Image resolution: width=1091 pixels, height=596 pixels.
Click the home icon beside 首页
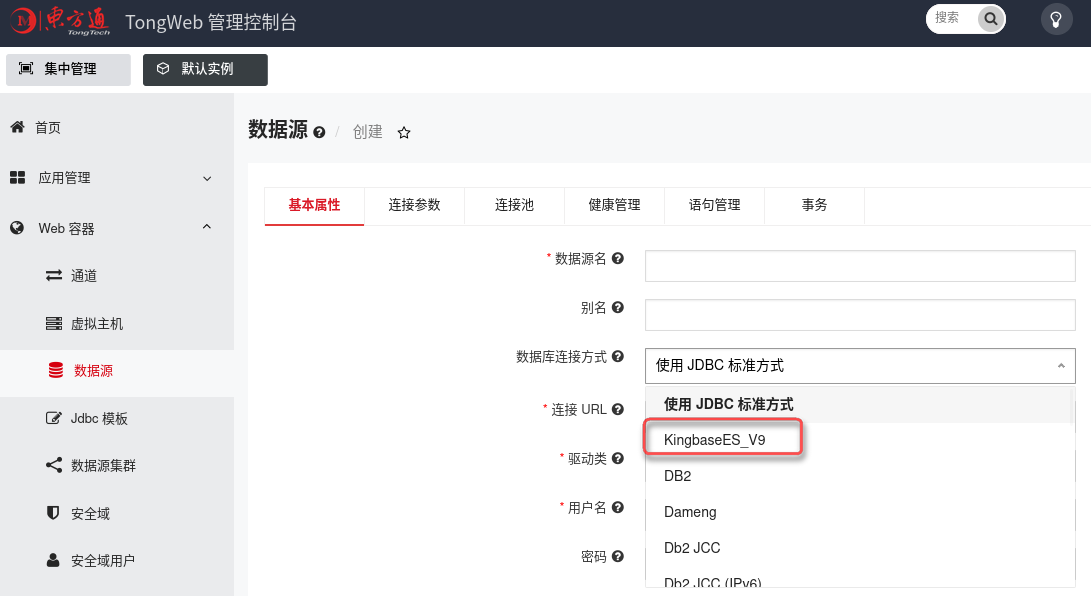pyautogui.click(x=17, y=127)
